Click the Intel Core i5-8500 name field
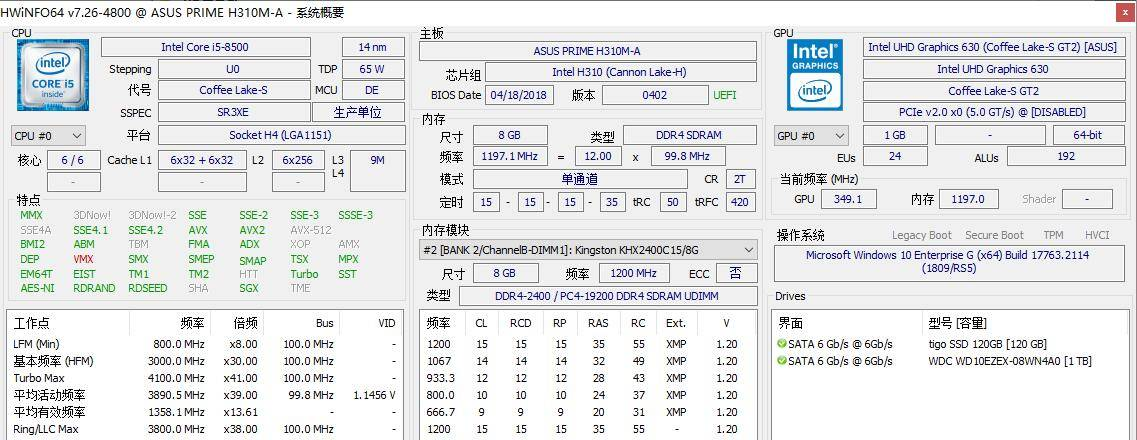This screenshot has height=440, width=1137. tap(205, 47)
